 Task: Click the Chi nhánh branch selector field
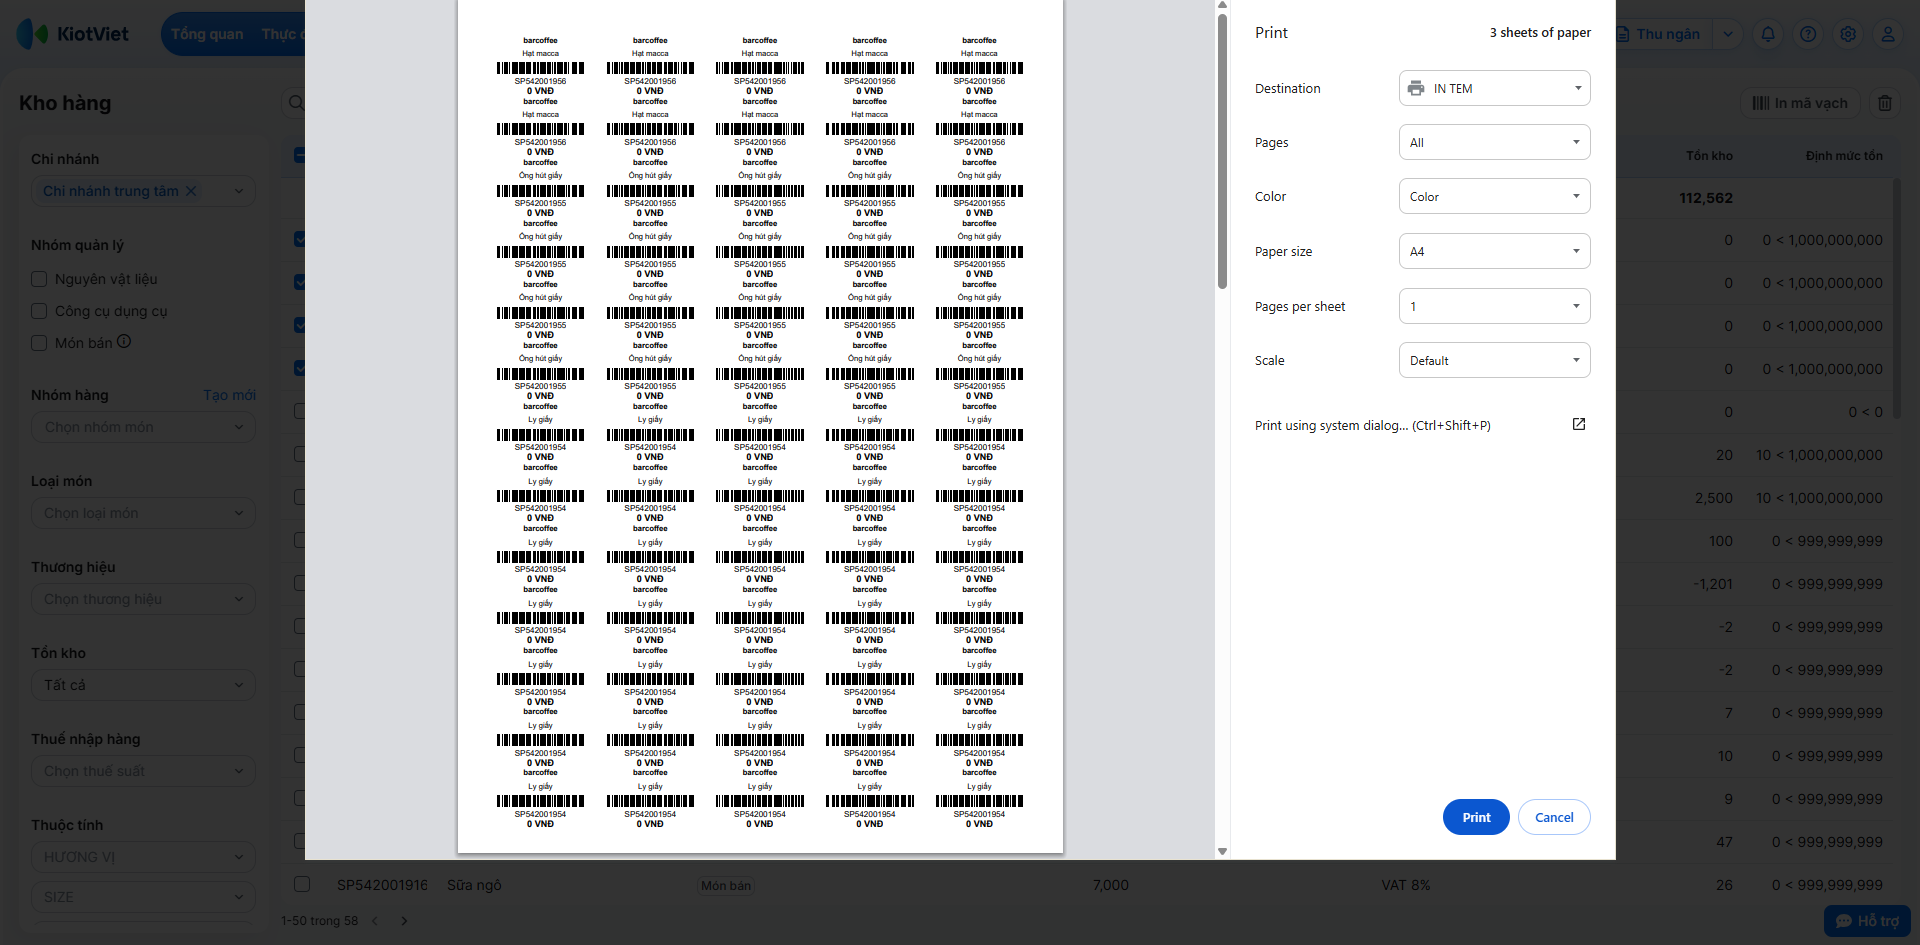pyautogui.click(x=143, y=191)
